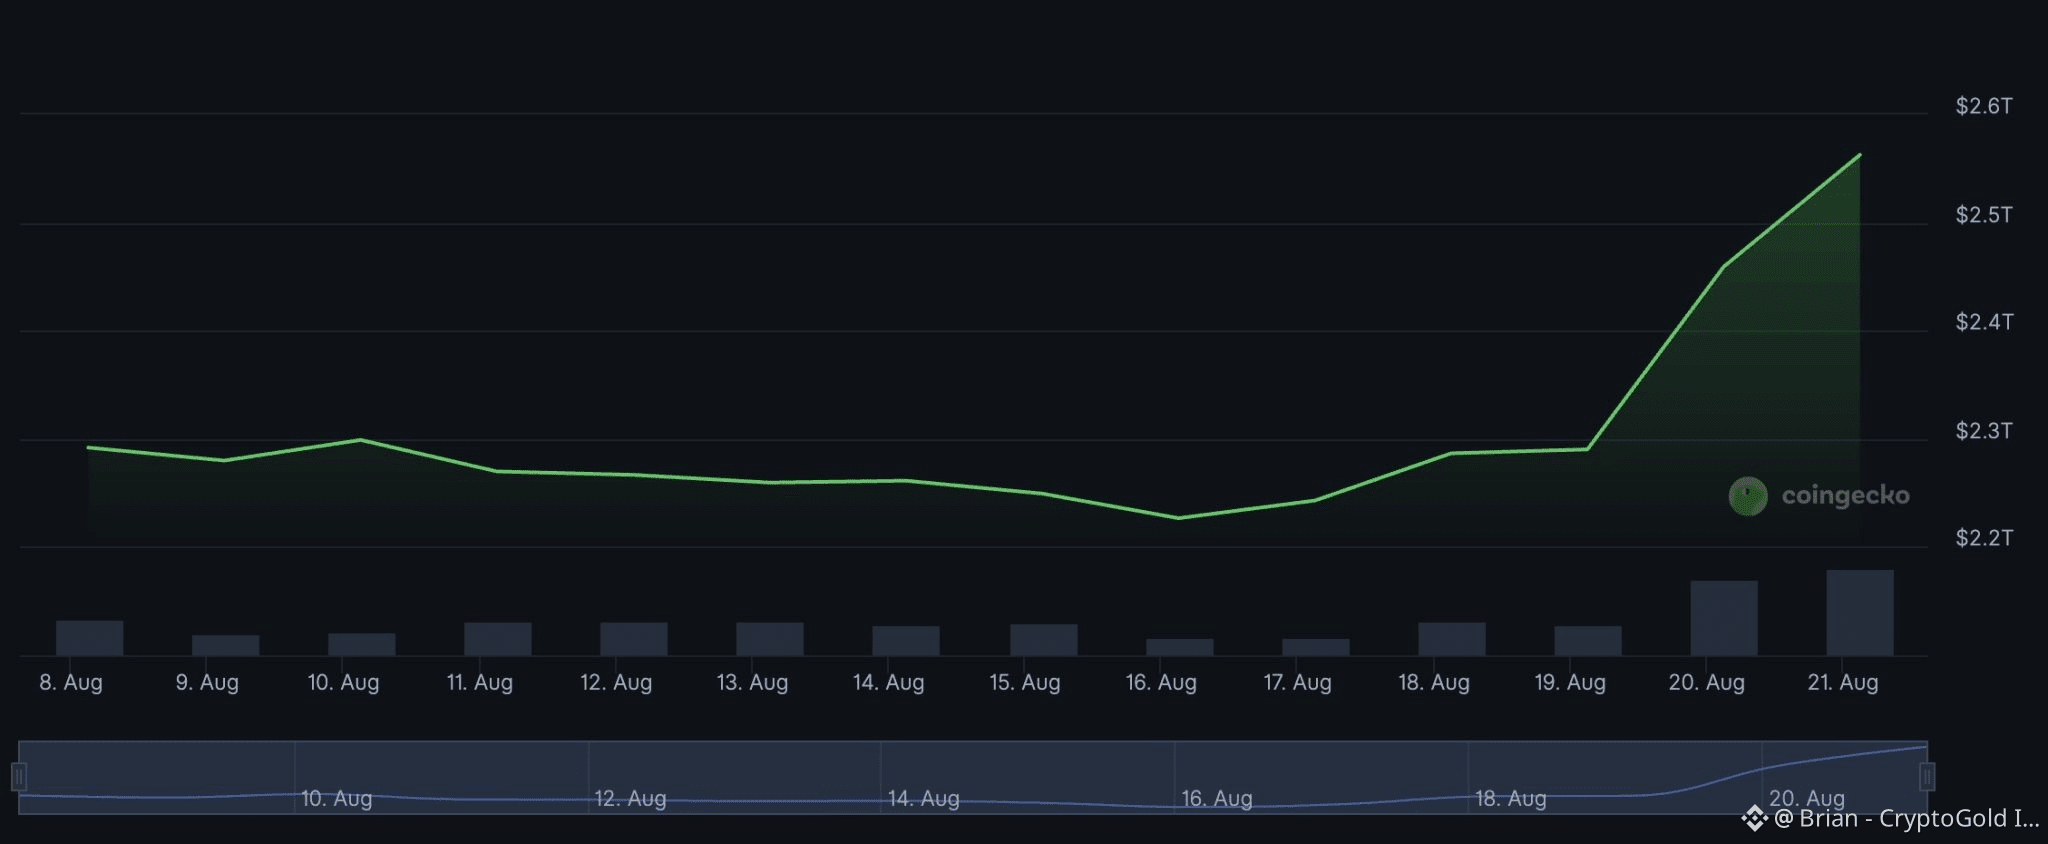The image size is (2048, 844).
Task: Click the $2.3T price axis label
Action: (1984, 431)
